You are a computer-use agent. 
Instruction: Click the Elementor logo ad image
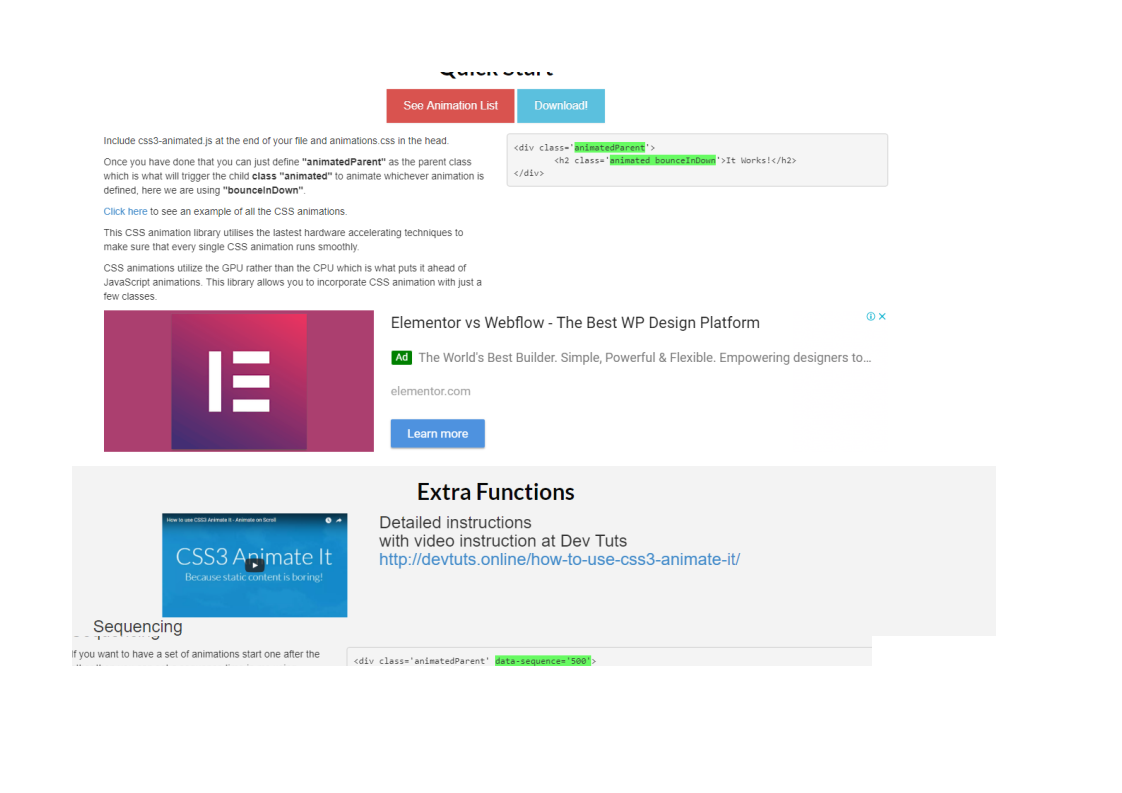click(x=239, y=381)
